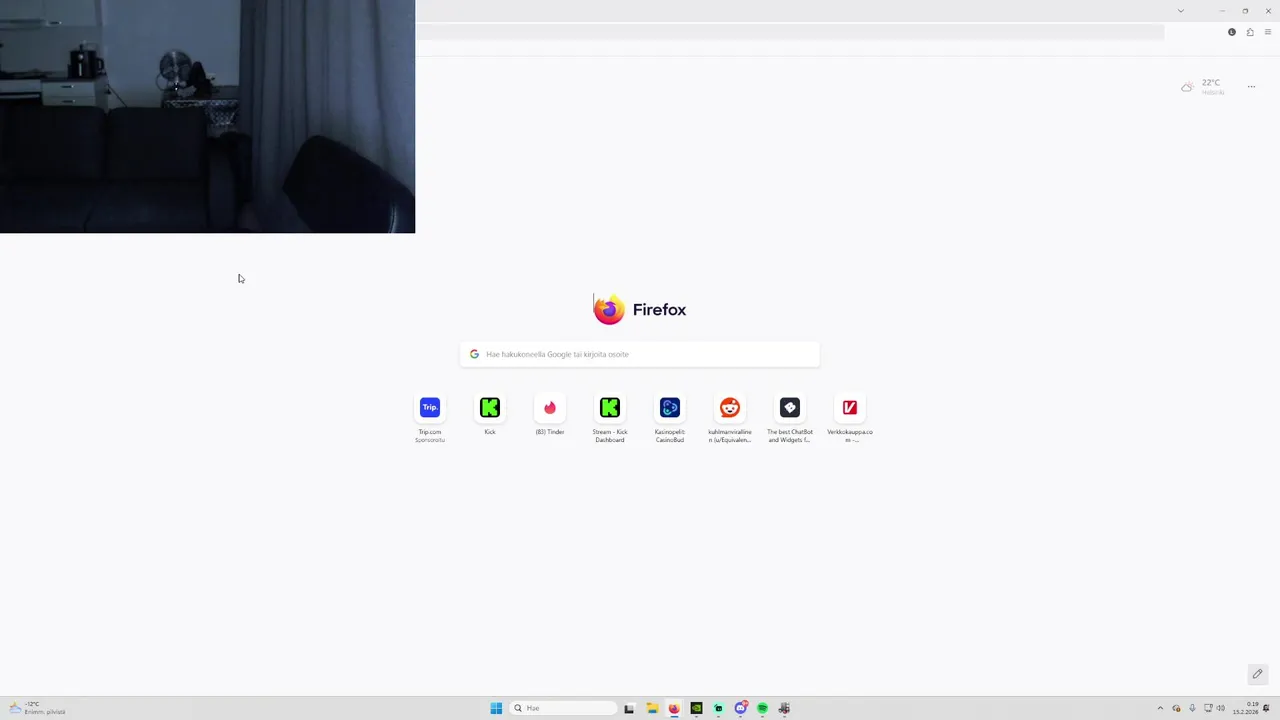The height and width of the screenshot is (720, 1280).
Task: Minimize the Firefox window
Action: tap(1221, 11)
